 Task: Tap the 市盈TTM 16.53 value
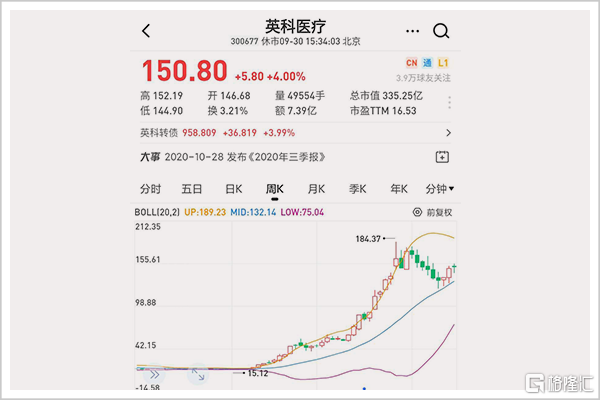pos(383,111)
